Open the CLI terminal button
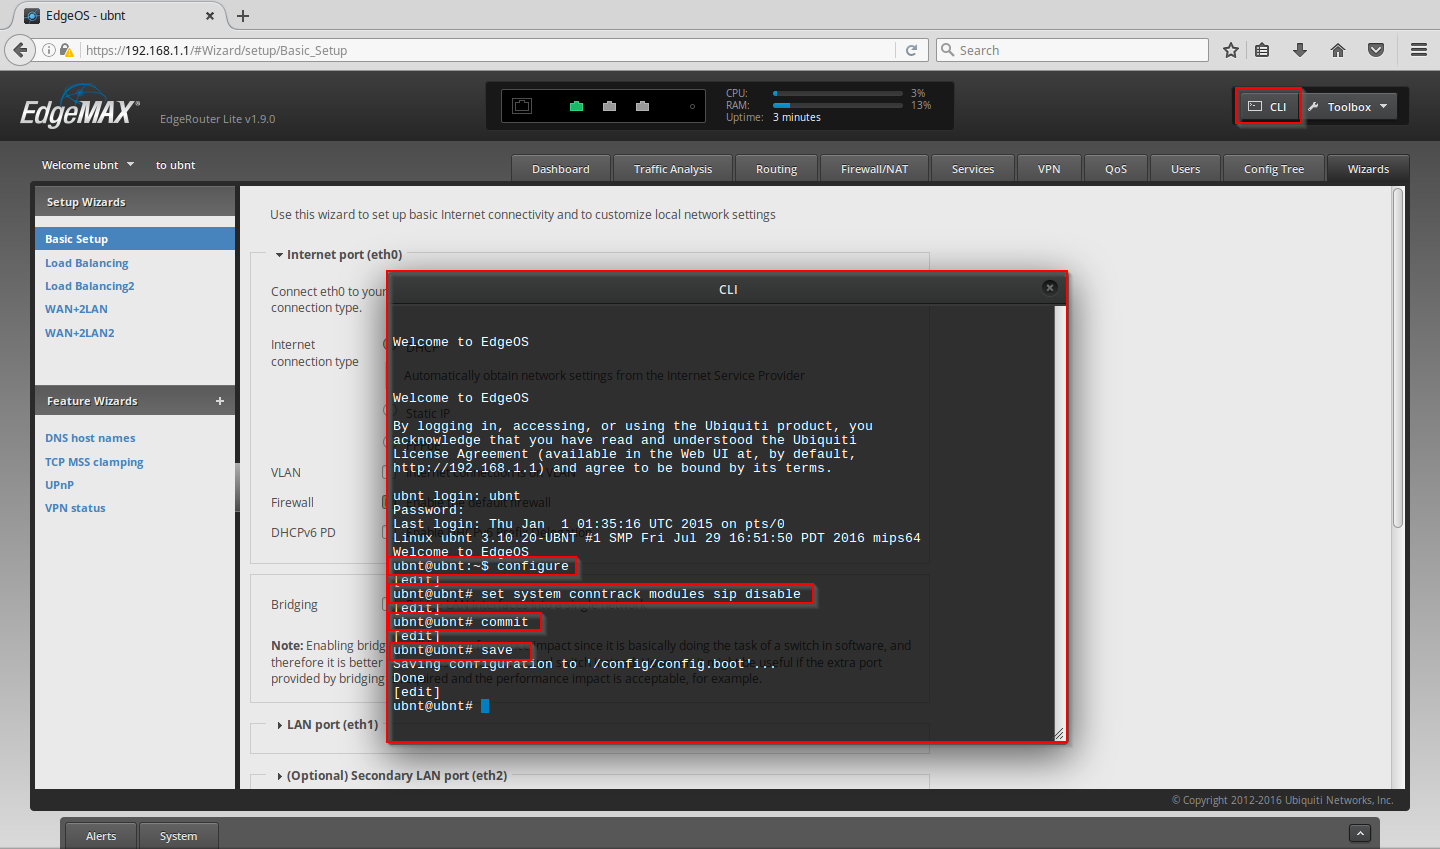1440x849 pixels. click(1268, 106)
